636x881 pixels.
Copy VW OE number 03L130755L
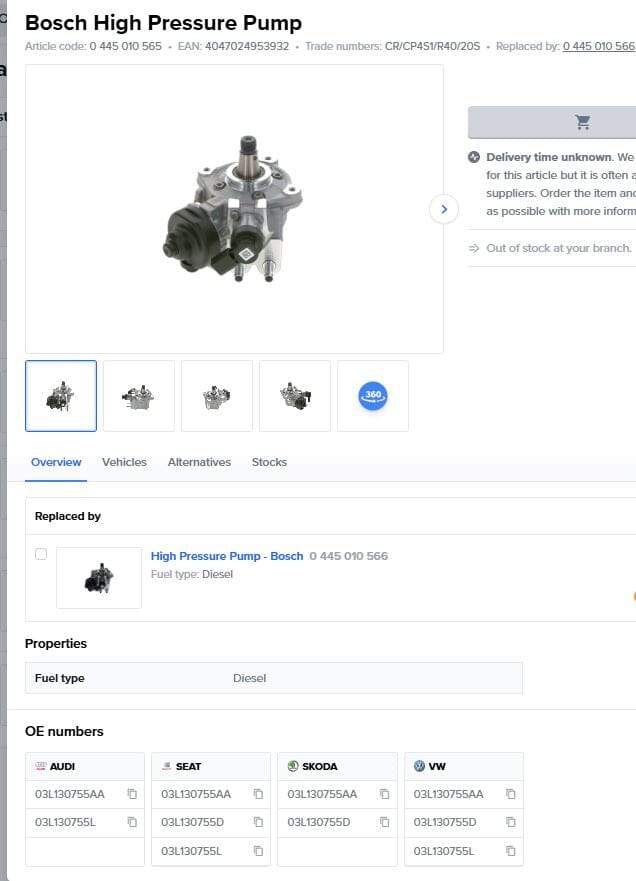tap(510, 851)
